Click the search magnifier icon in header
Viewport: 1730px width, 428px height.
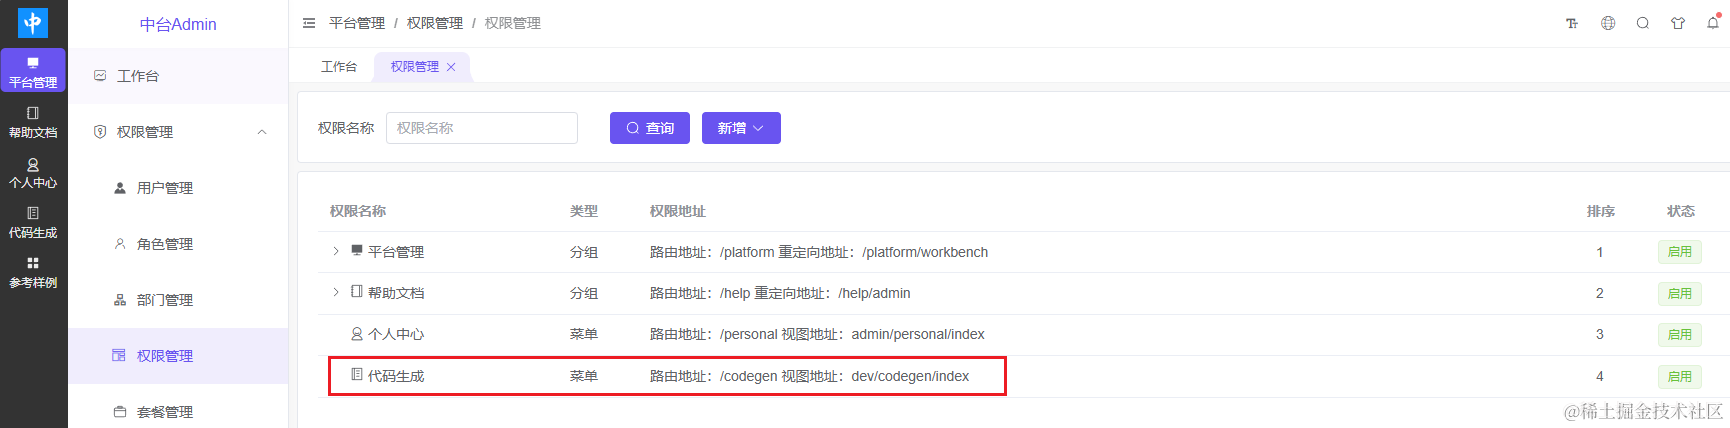[1642, 23]
